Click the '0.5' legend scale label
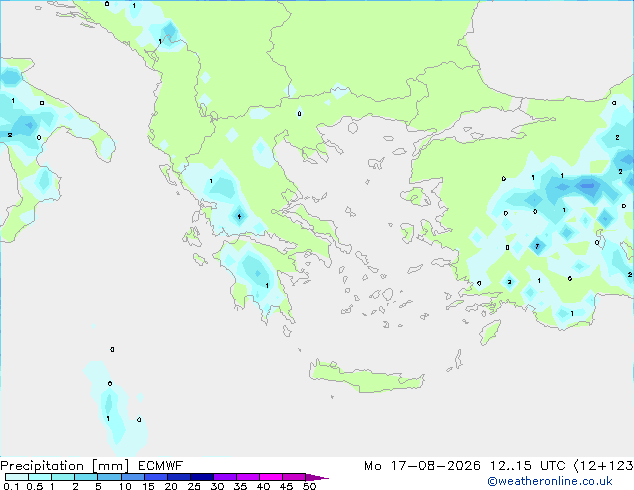This screenshot has height=490, width=634. coord(35,486)
